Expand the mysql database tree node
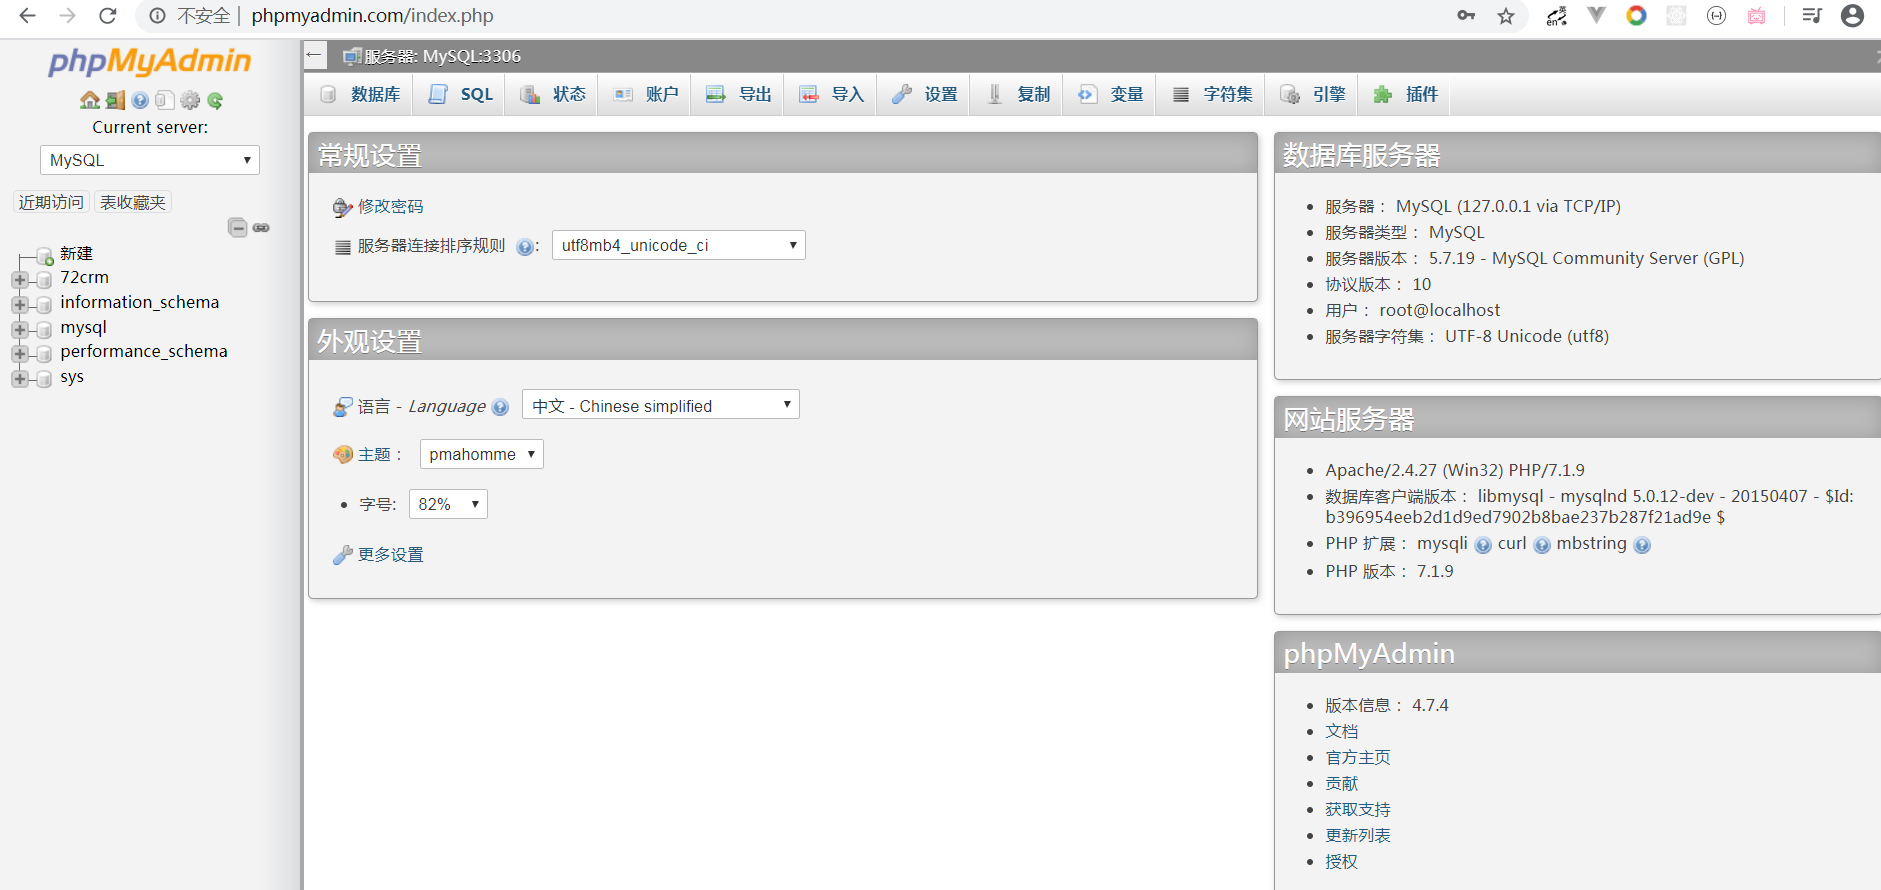Screen dimensions: 1881x890 (x=20, y=329)
